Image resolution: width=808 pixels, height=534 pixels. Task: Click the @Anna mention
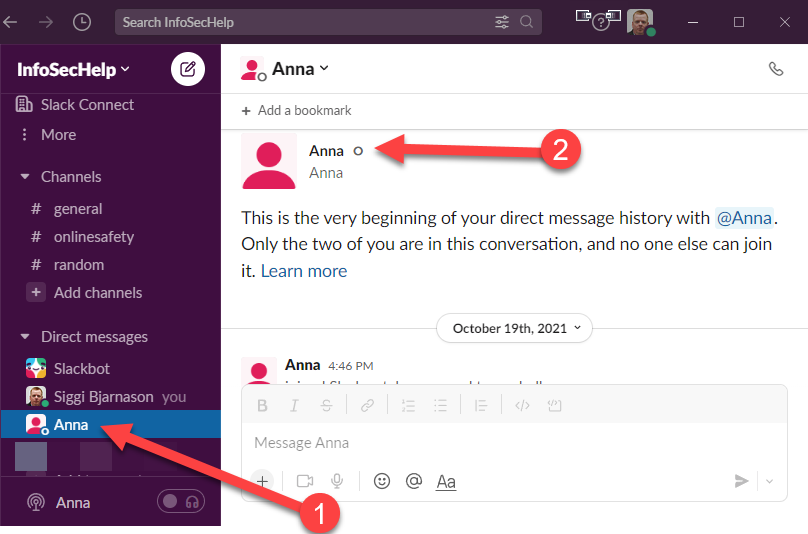[x=744, y=218]
